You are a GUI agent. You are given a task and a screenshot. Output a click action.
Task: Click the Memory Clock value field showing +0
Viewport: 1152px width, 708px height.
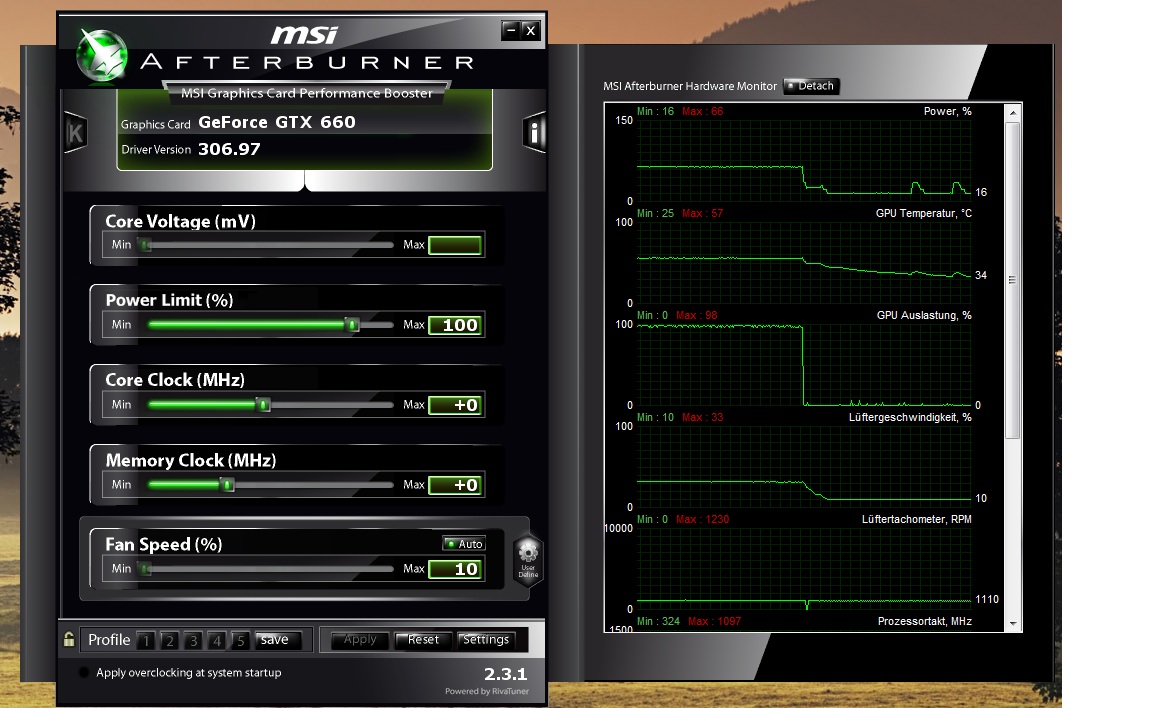(456, 485)
